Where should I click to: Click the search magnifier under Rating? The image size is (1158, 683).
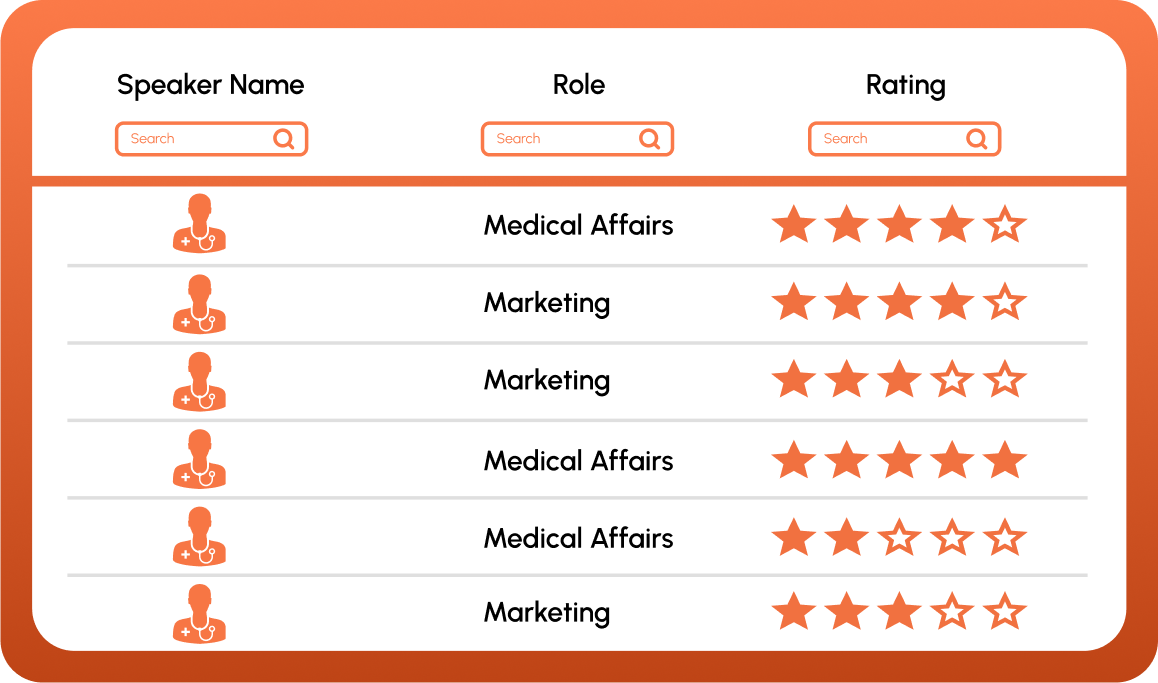(x=977, y=139)
